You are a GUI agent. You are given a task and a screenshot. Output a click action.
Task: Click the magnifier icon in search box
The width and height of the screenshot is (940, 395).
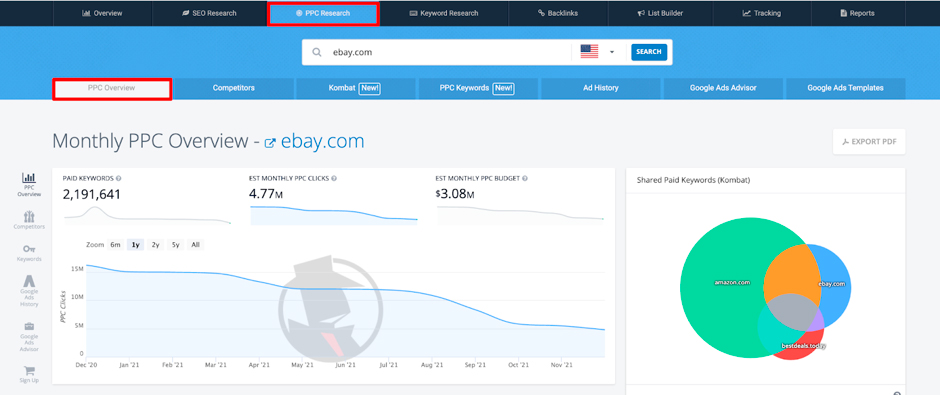[317, 52]
